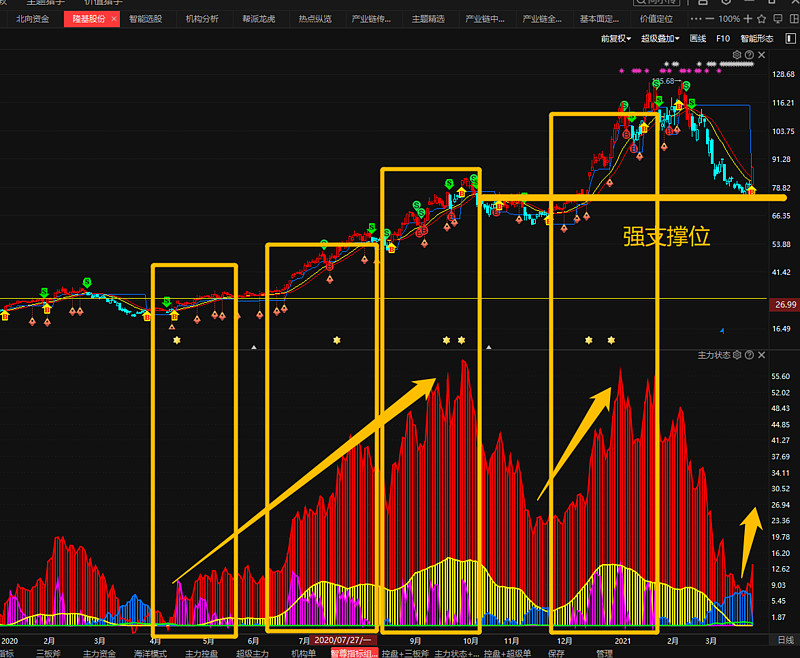The width and height of the screenshot is (800, 658).
Task: Expand the 前复权 dropdown
Action: click(x=616, y=39)
